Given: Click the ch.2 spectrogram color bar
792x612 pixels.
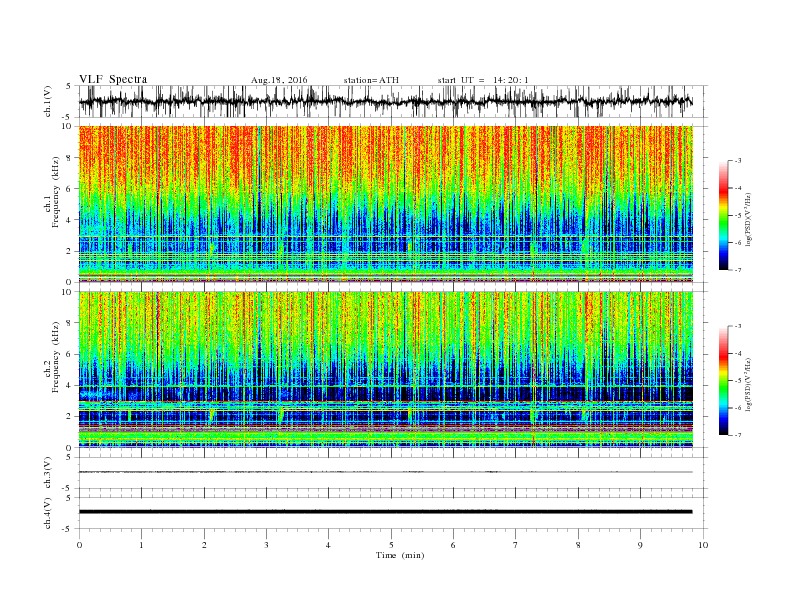Looking at the screenshot, I should (724, 381).
